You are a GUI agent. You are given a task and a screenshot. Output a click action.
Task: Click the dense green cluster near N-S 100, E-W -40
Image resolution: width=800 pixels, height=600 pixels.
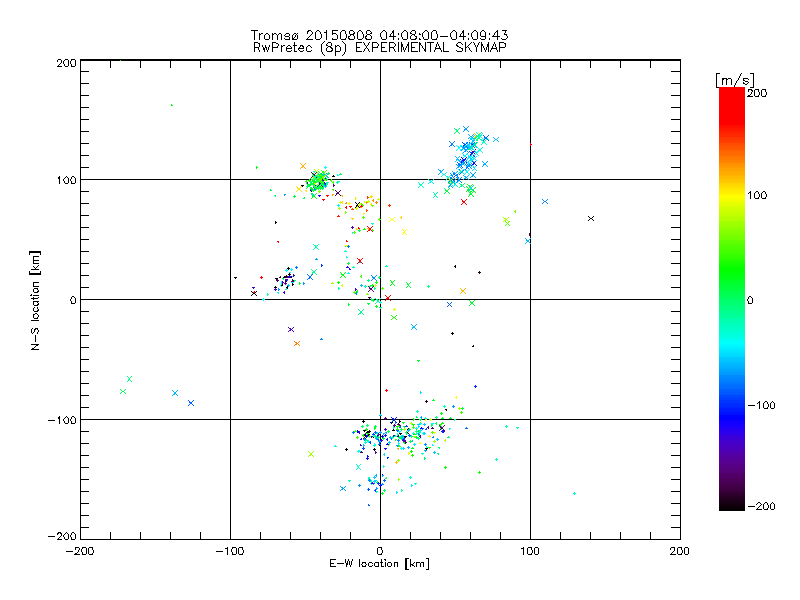[x=319, y=181]
